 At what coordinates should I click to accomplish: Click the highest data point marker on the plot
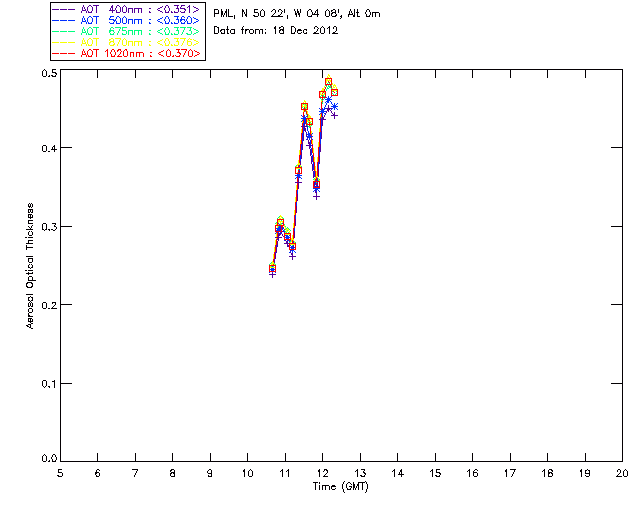pos(328,82)
